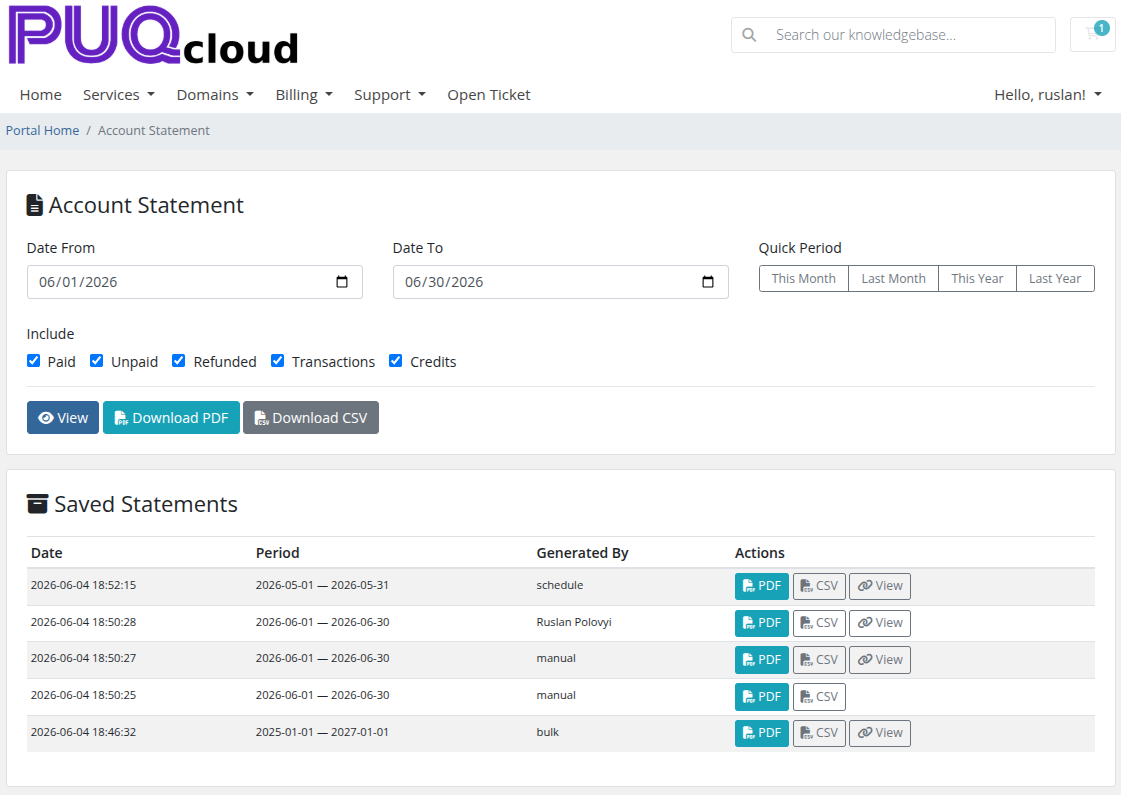Viewport: 1121px width, 795px height.
Task: Click the period cell 2025-01-01 — 2027-01-01
Action: point(322,732)
